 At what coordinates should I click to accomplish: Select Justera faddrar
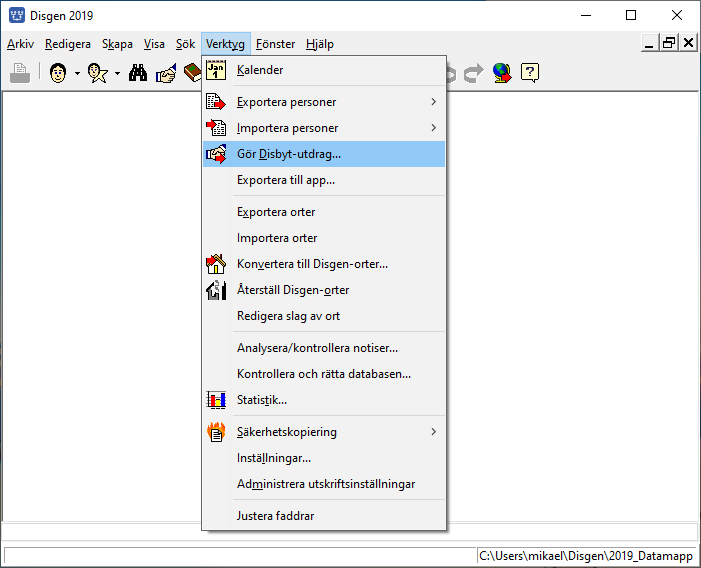(x=324, y=516)
